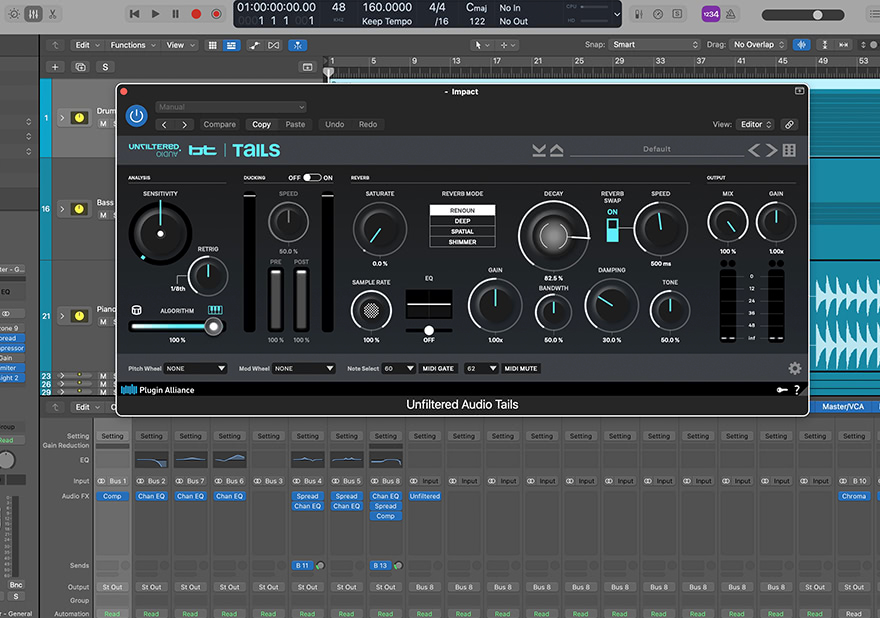Click the Plugin Alliance key icon
This screenshot has width=880, height=618.
[x=782, y=390]
